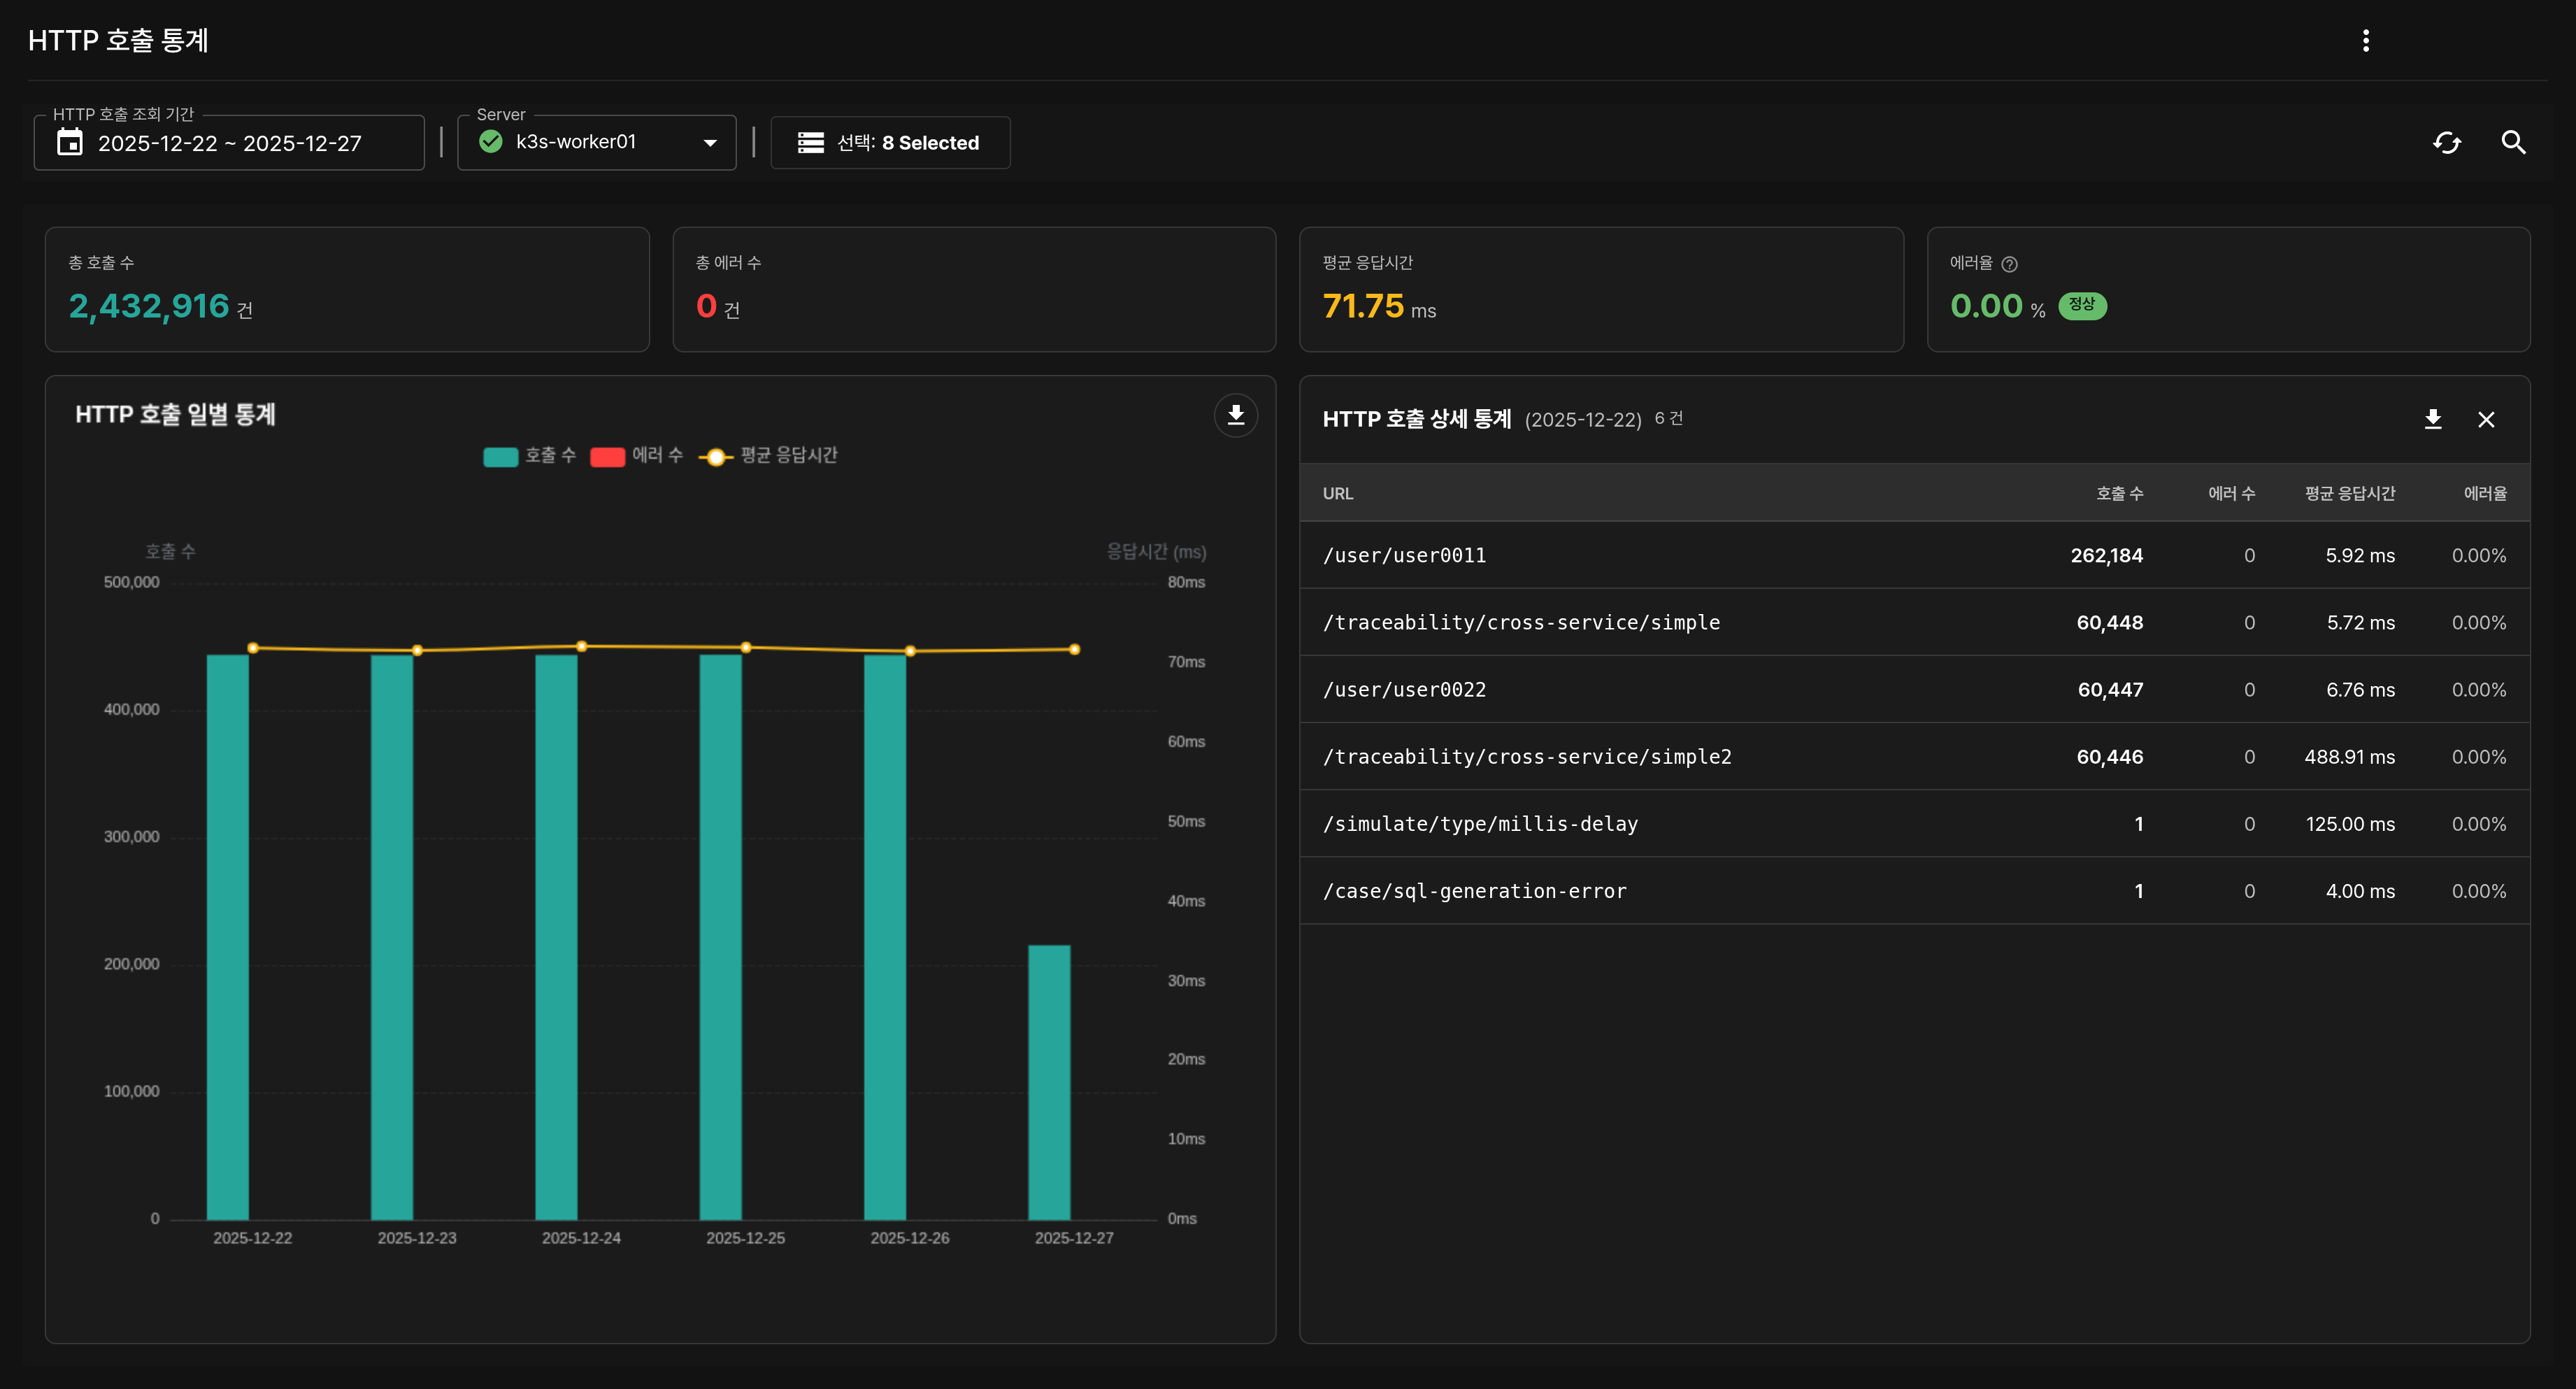2576x1389 pixels.
Task: Click the help icon beside 에러율
Action: 2009,264
